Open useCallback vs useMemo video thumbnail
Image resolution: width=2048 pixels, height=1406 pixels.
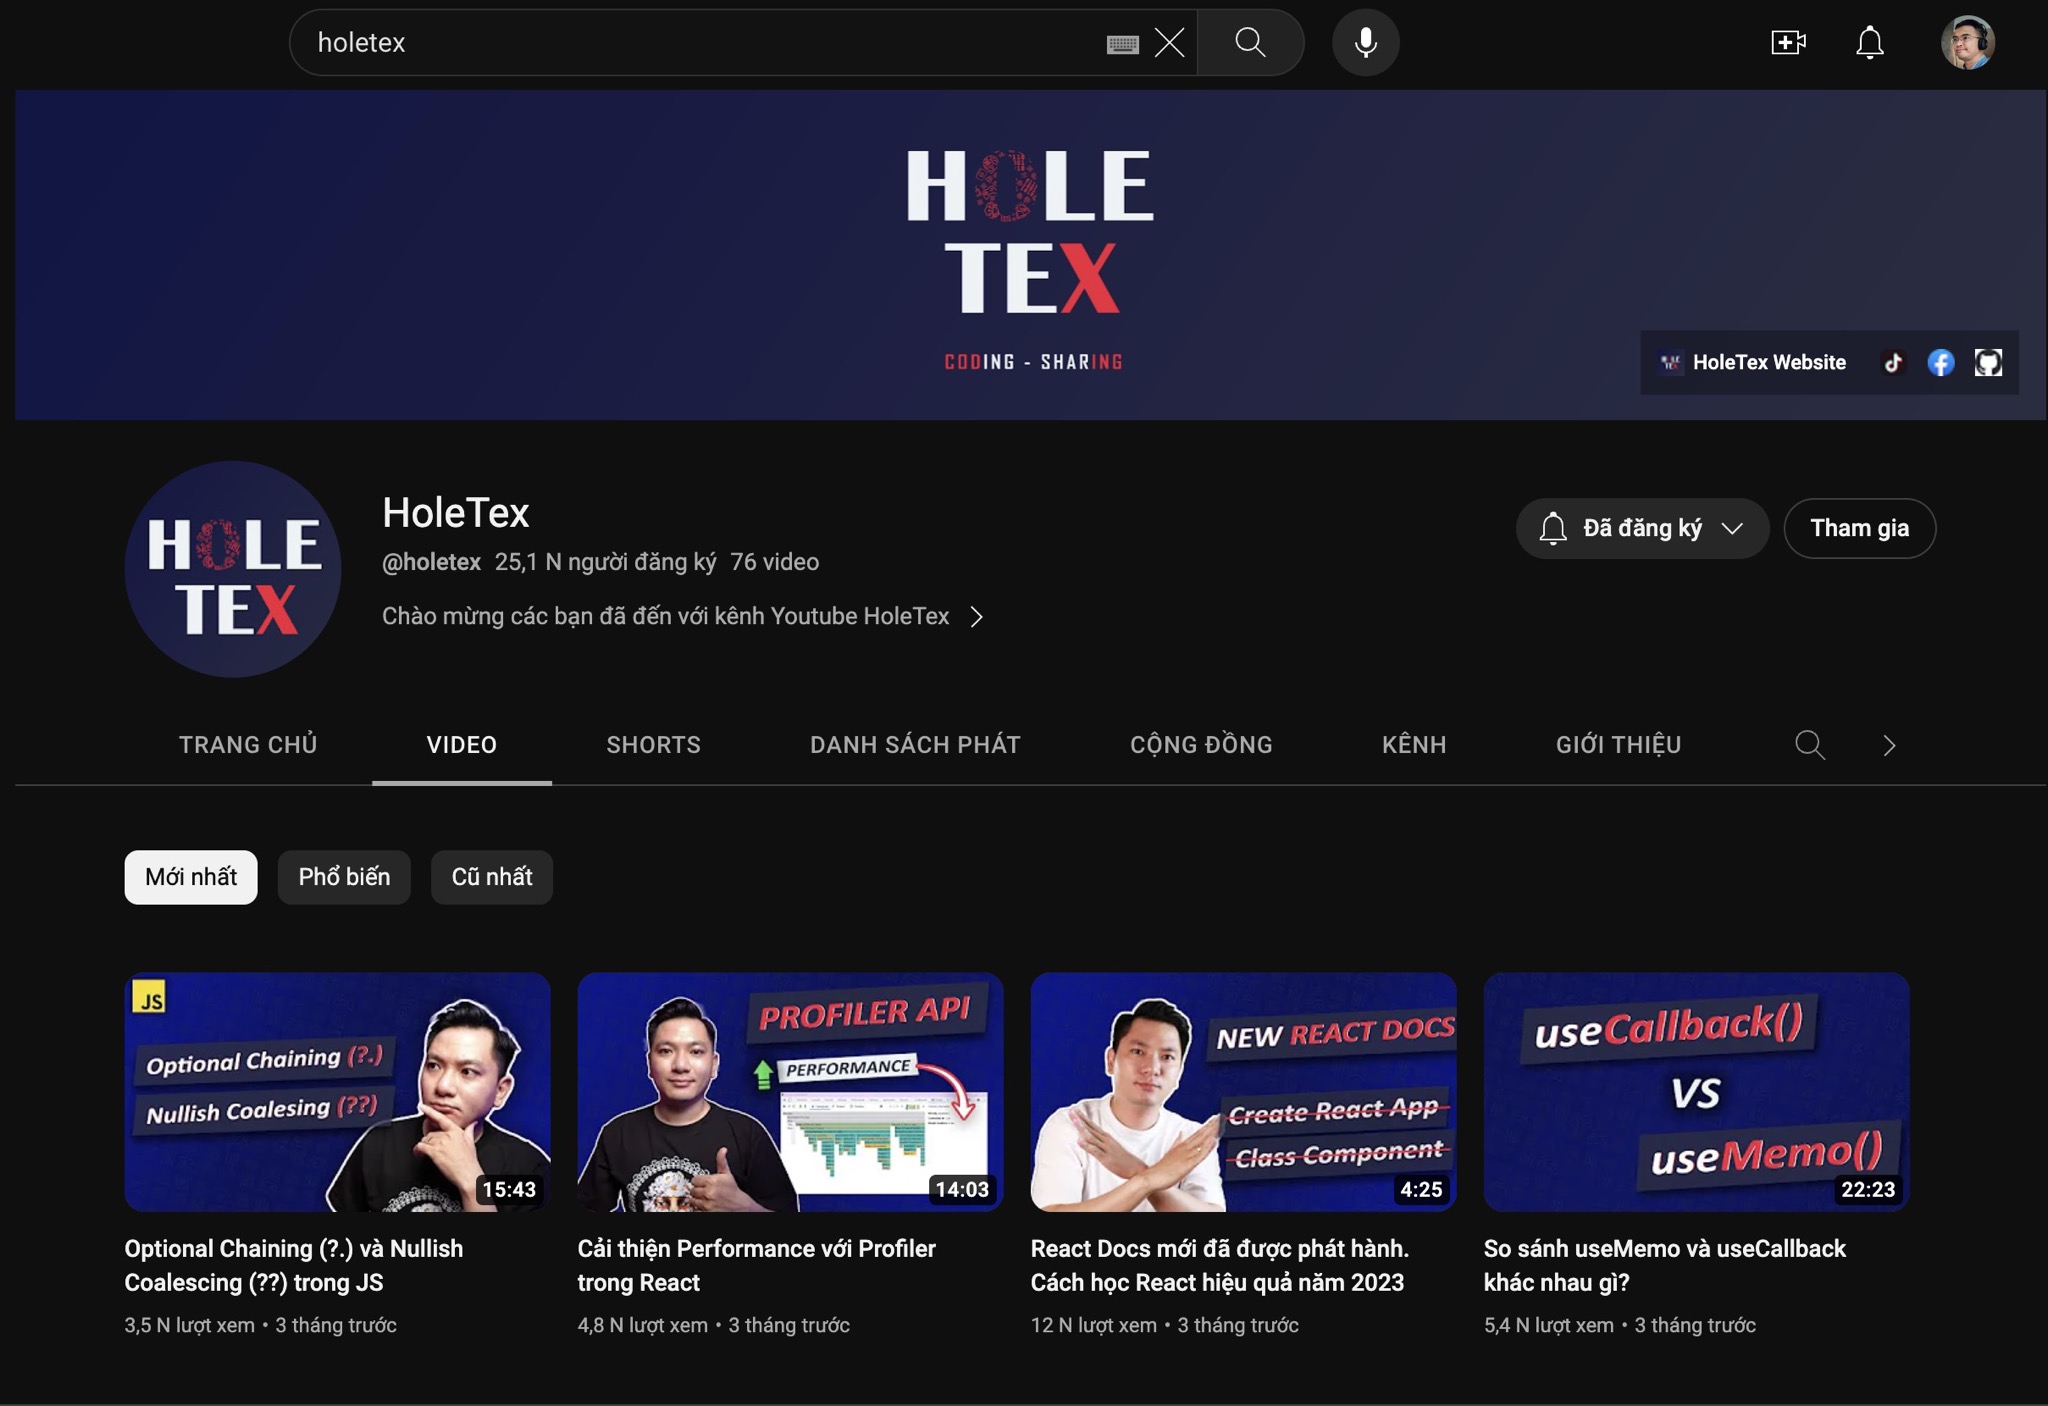(1696, 1092)
